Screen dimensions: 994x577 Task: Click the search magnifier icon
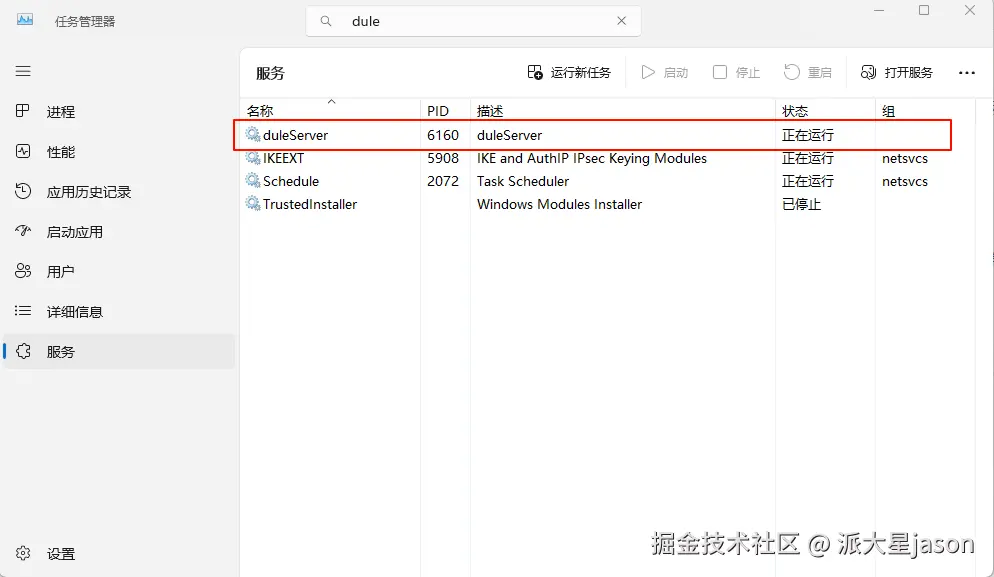click(x=326, y=21)
